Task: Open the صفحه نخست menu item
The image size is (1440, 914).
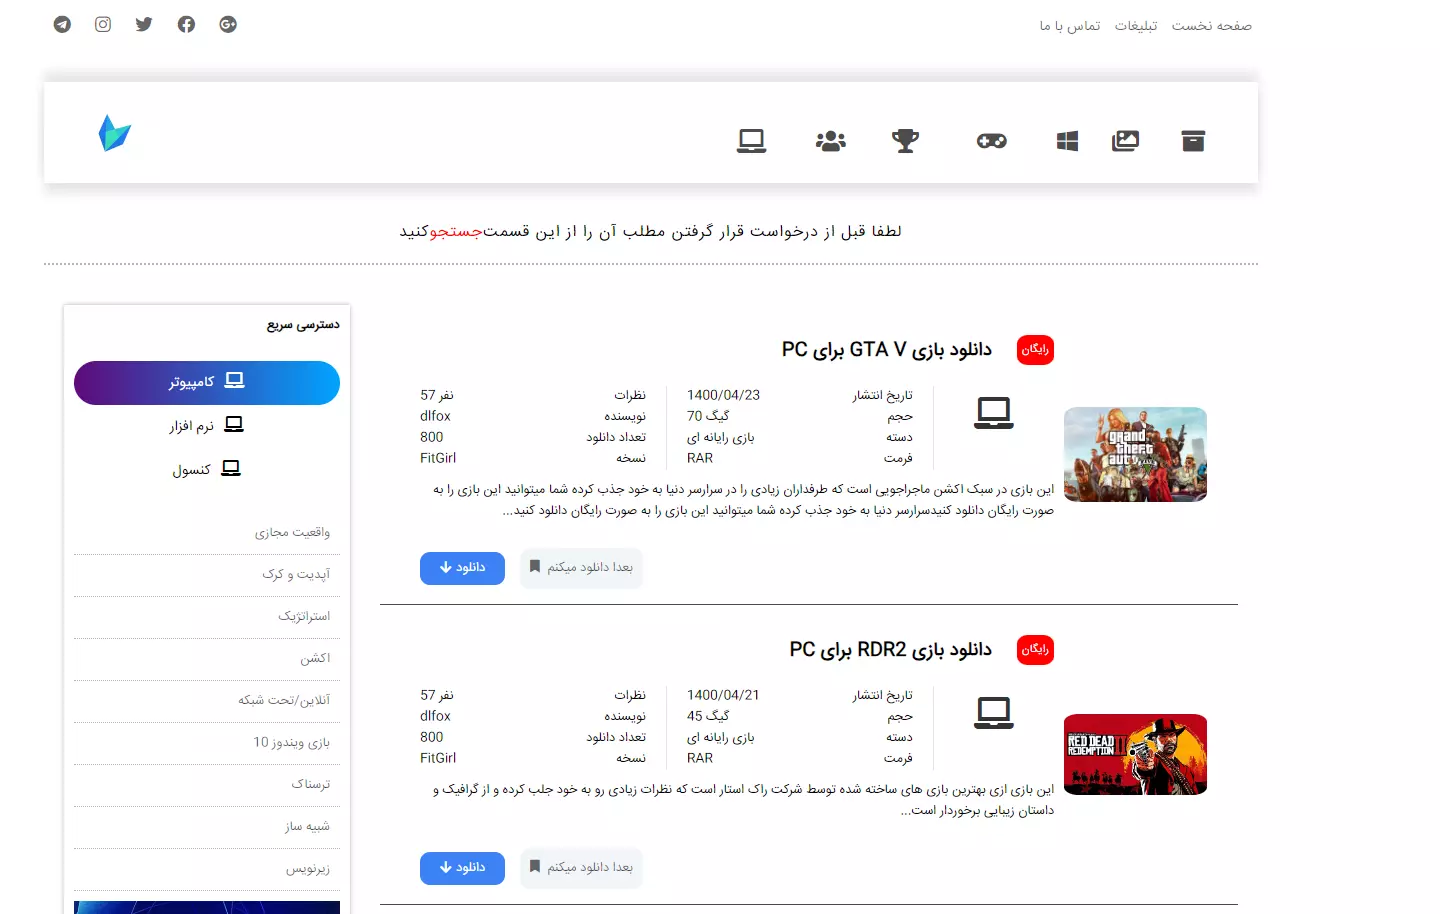Action: coord(1211,26)
